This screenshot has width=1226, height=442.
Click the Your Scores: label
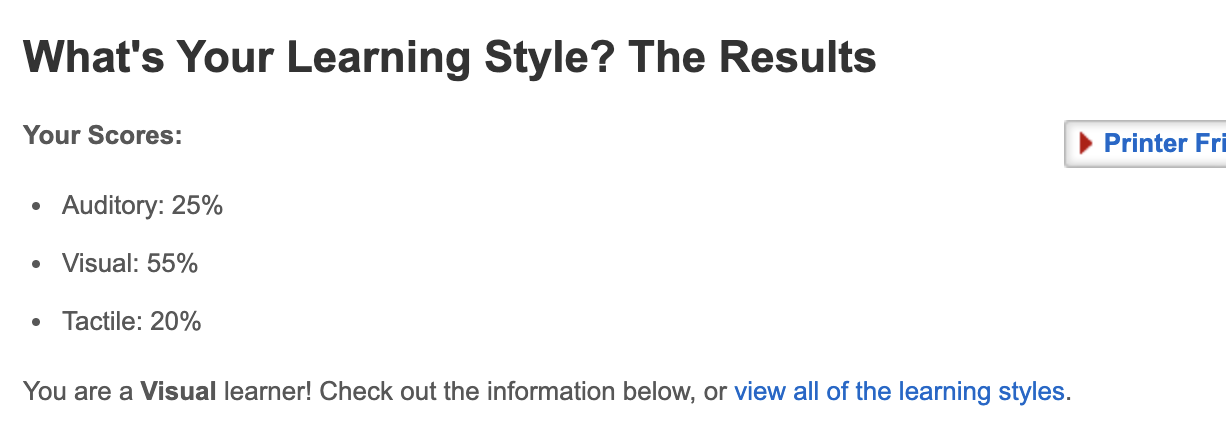(103, 134)
